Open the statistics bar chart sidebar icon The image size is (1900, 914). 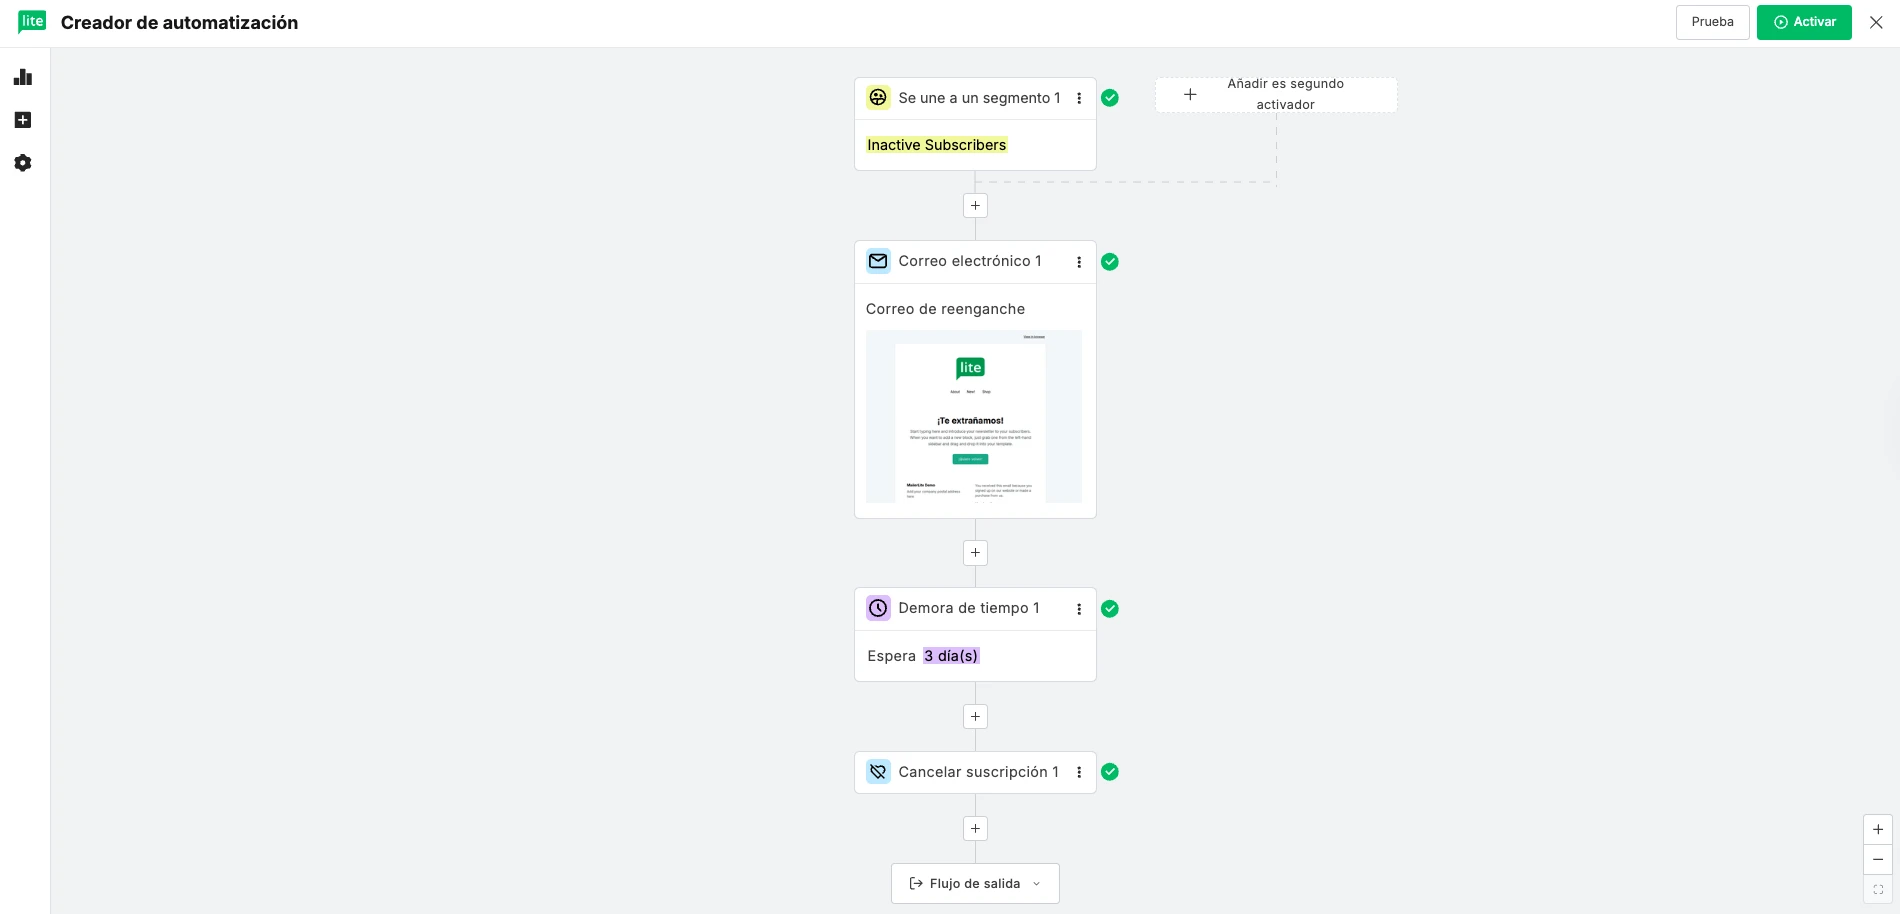23,77
